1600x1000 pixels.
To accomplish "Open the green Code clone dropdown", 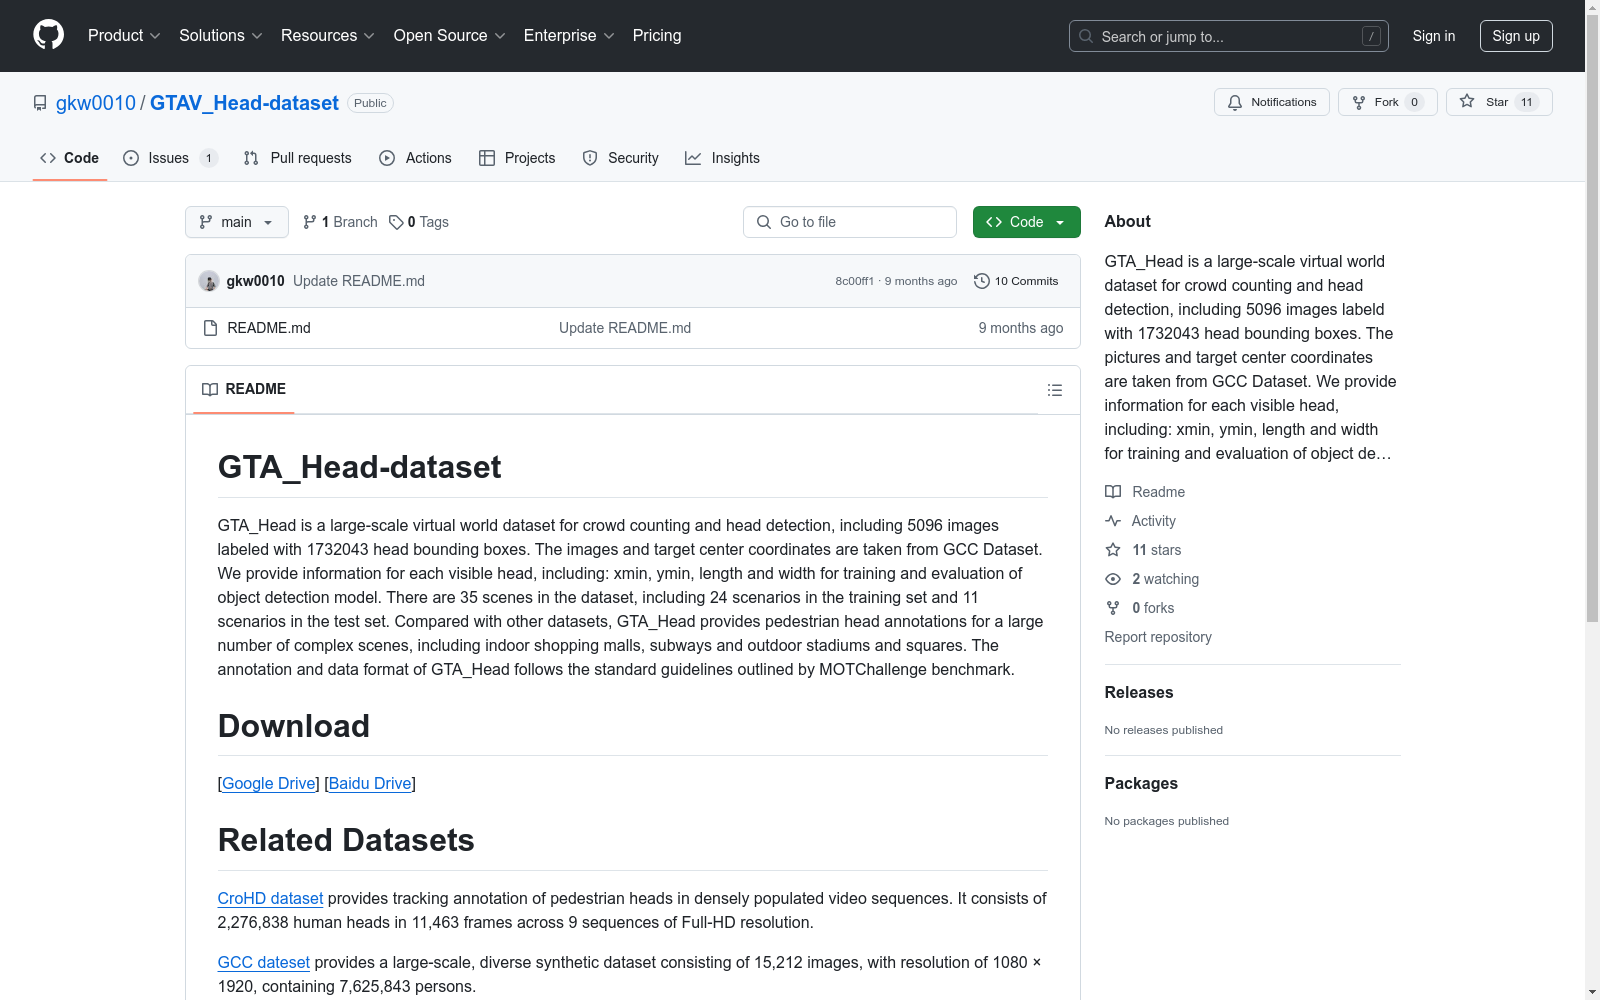I will (x=1026, y=222).
